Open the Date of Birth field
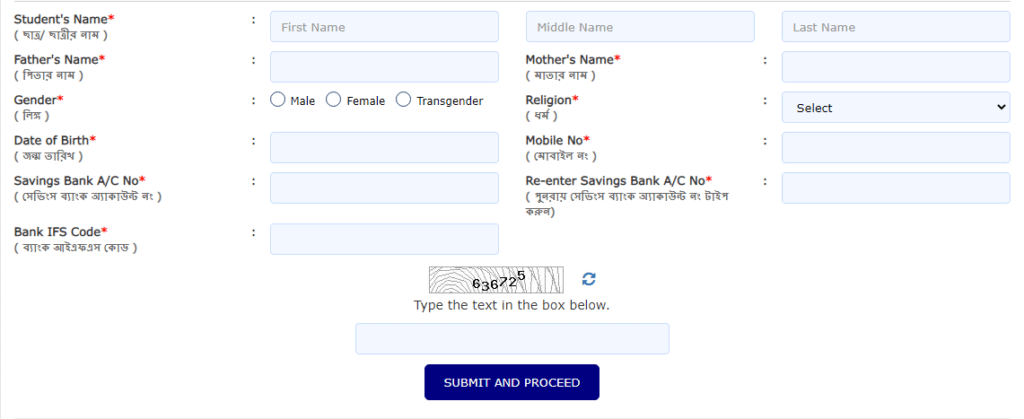This screenshot has height=419, width=1024. pos(384,147)
